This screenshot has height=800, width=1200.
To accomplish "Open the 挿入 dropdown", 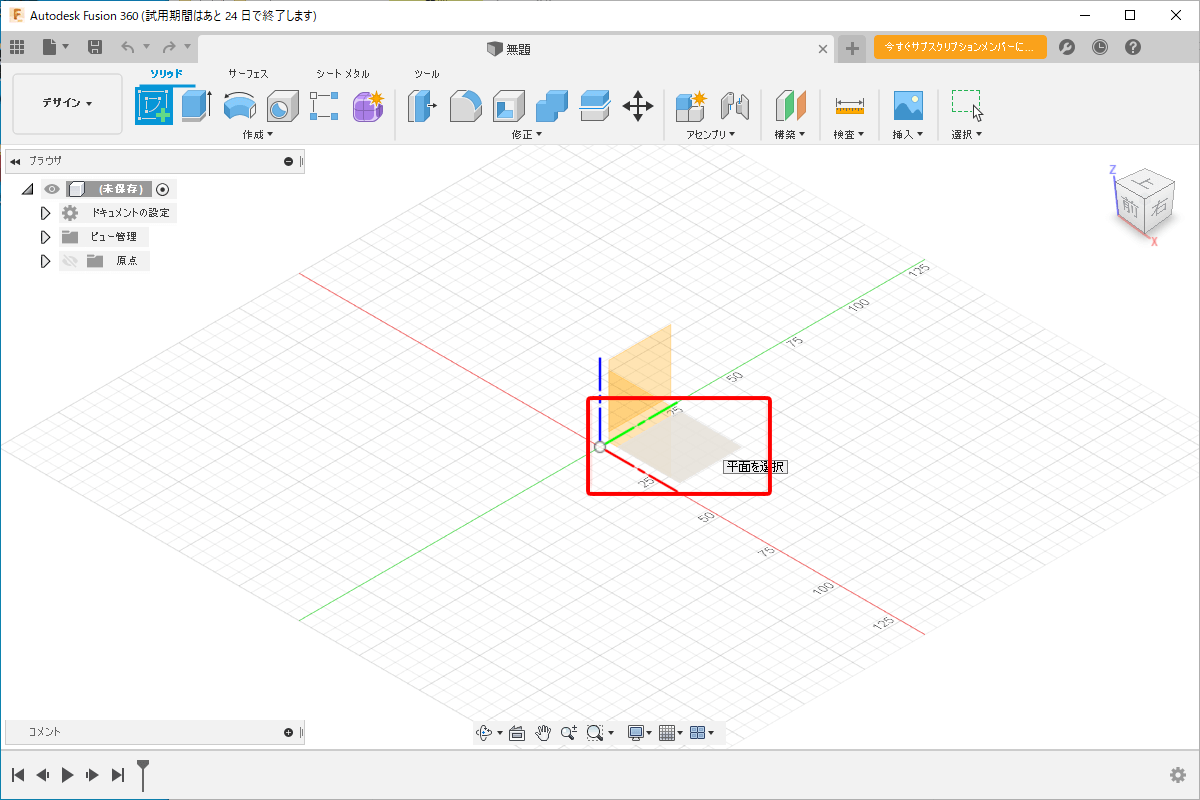I will click(908, 134).
